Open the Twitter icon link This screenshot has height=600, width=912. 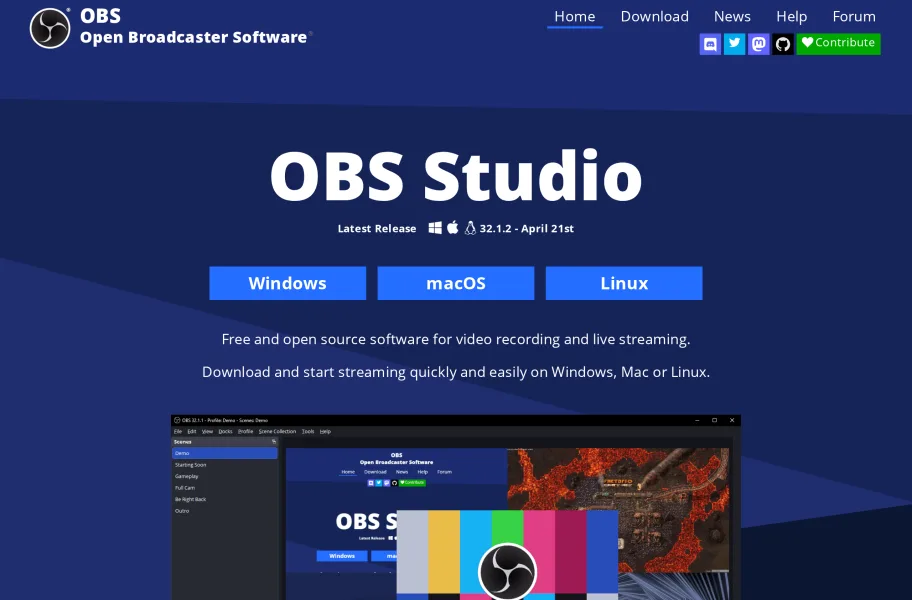click(735, 44)
